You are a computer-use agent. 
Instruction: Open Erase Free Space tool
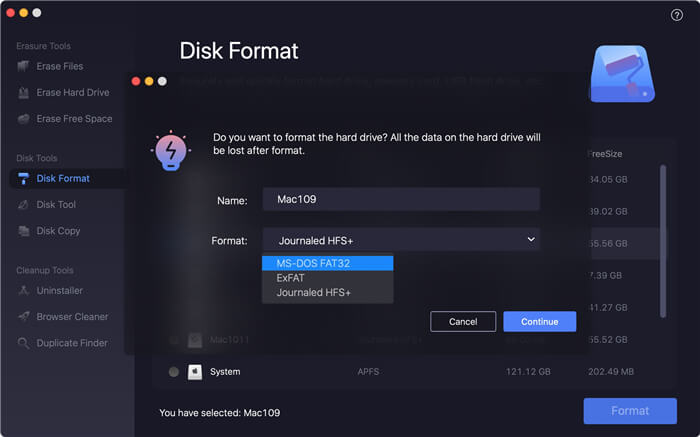[74, 119]
